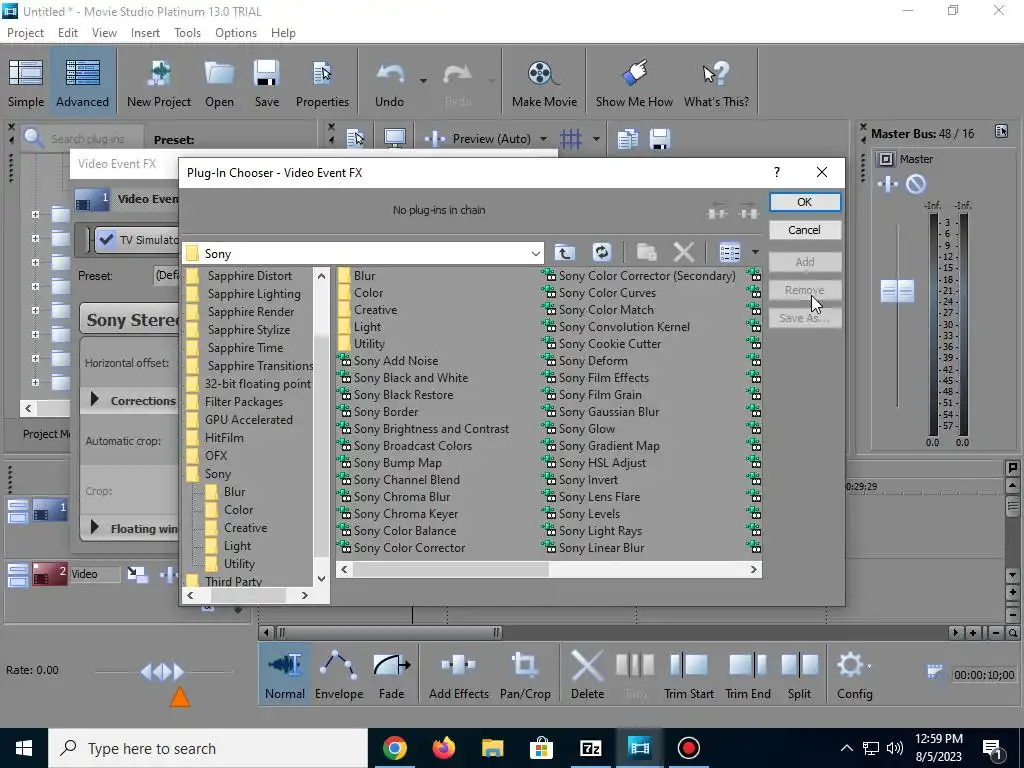Copy snapshot to clipboard icon
The height and width of the screenshot is (768, 1024).
coord(628,138)
